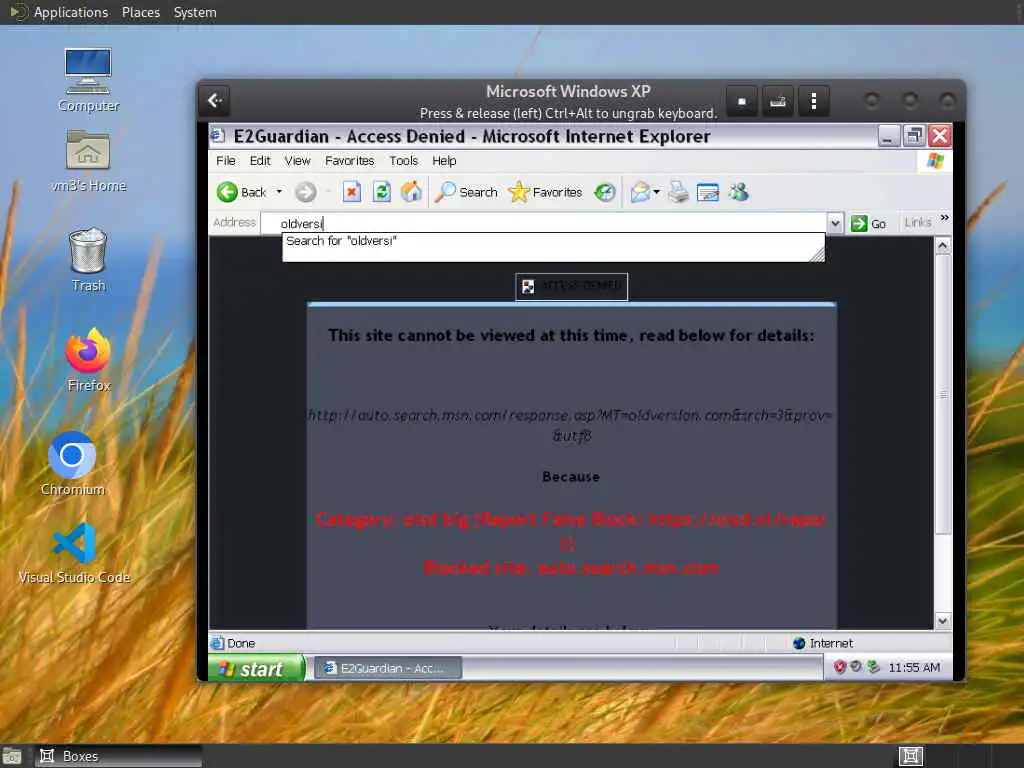Click the Forward arrow in IE toolbar
Screen dimensions: 1024x768
305,192
